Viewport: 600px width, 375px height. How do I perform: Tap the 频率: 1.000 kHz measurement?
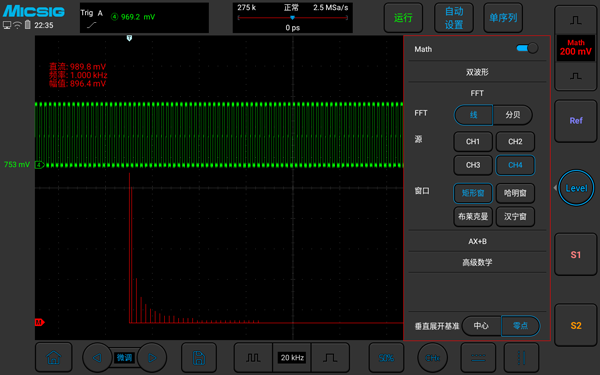pos(78,75)
